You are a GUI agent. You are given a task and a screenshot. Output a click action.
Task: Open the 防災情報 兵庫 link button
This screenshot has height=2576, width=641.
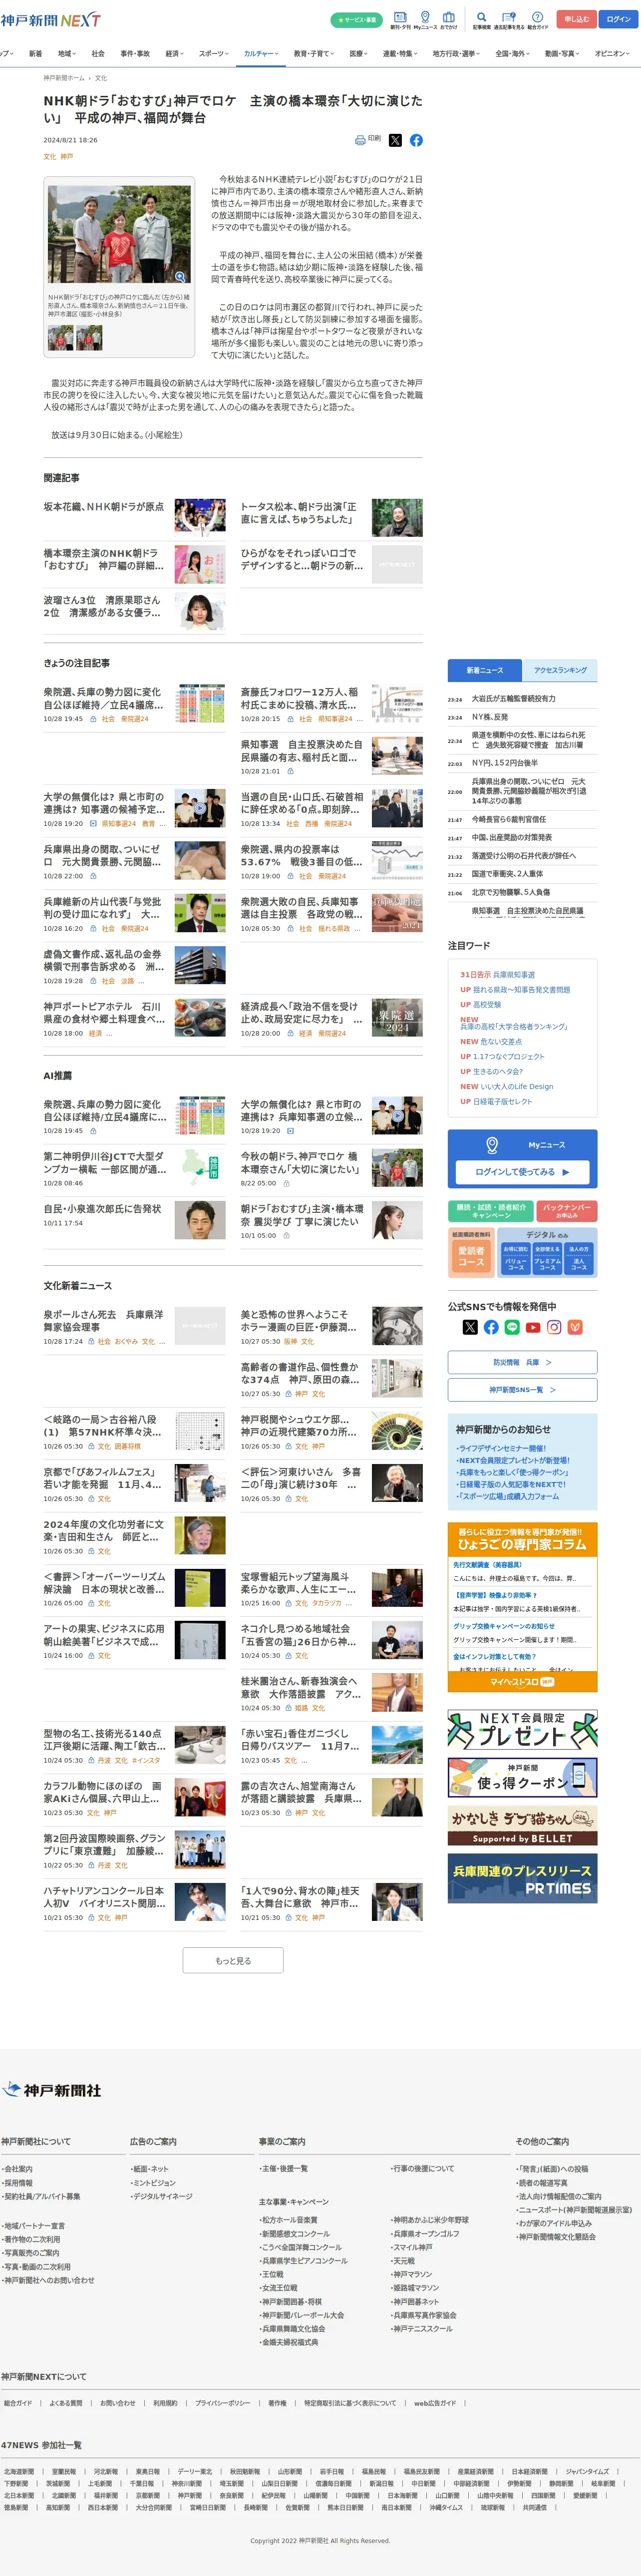click(522, 1362)
